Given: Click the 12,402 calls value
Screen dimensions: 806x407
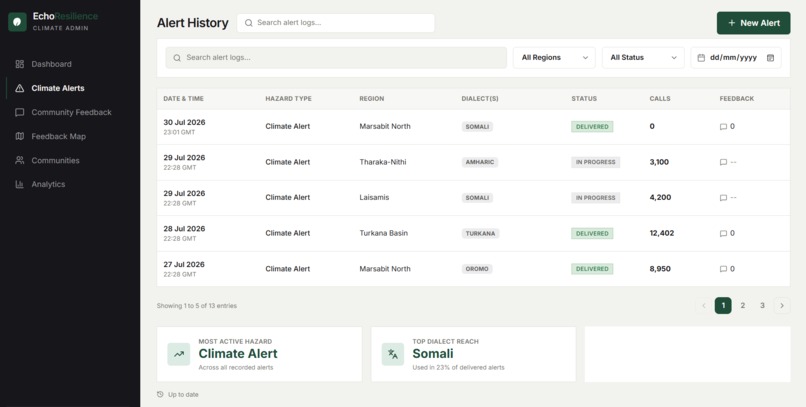Looking at the screenshot, I should [662, 233].
